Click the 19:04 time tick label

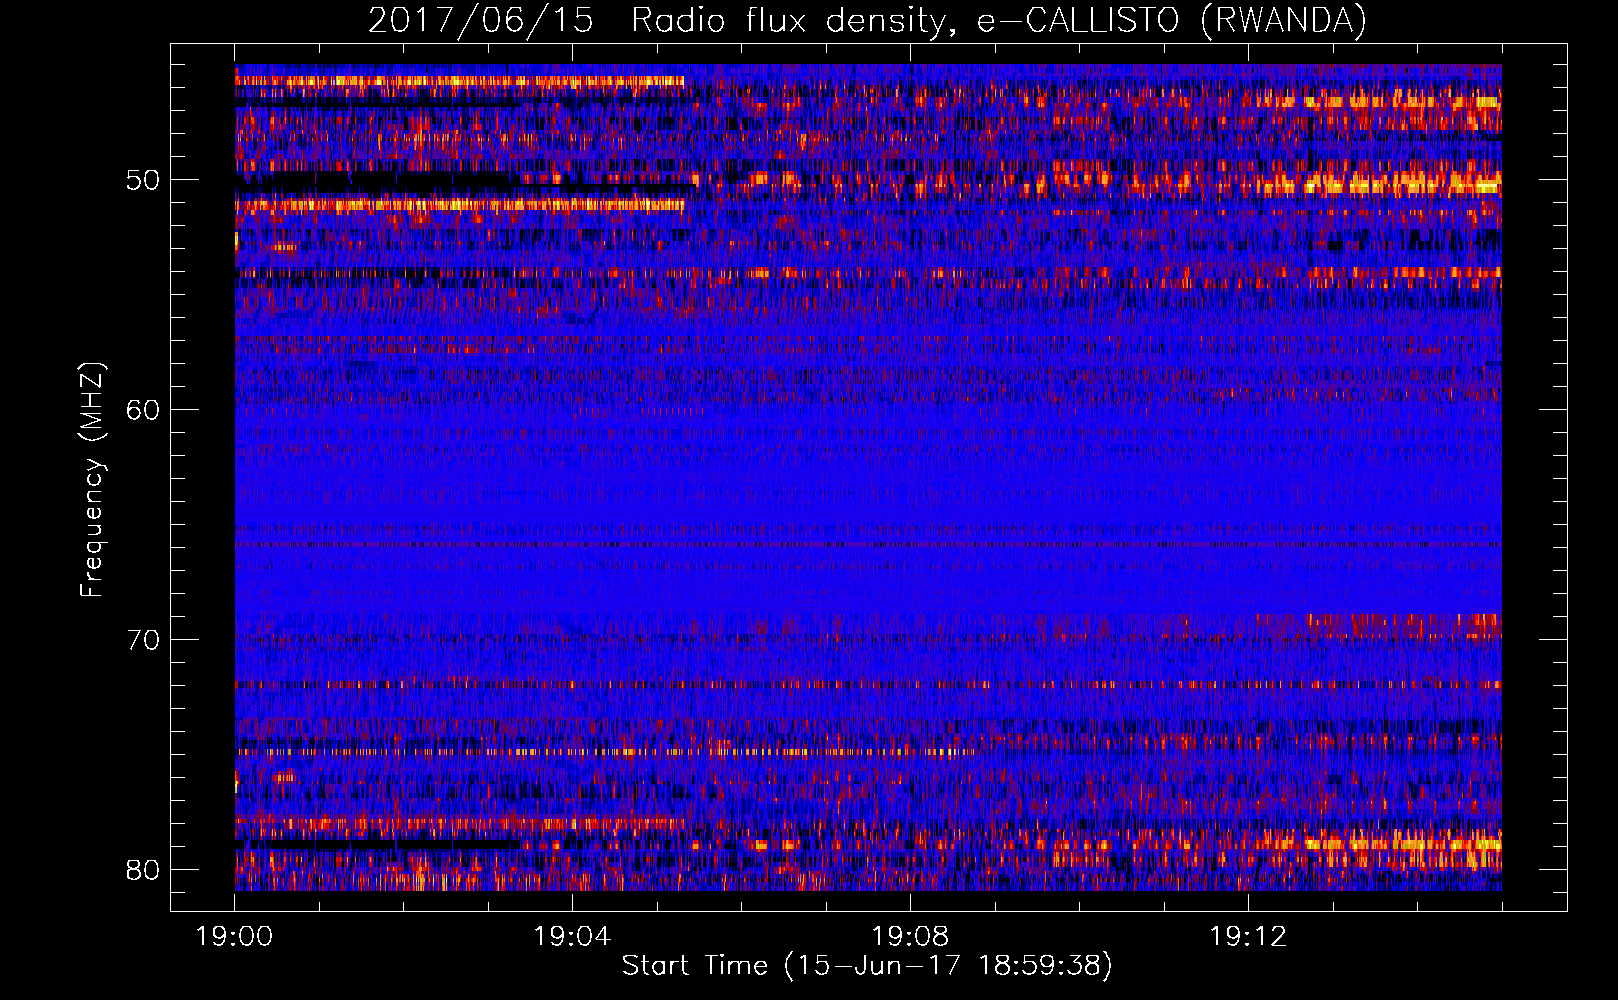[572, 937]
